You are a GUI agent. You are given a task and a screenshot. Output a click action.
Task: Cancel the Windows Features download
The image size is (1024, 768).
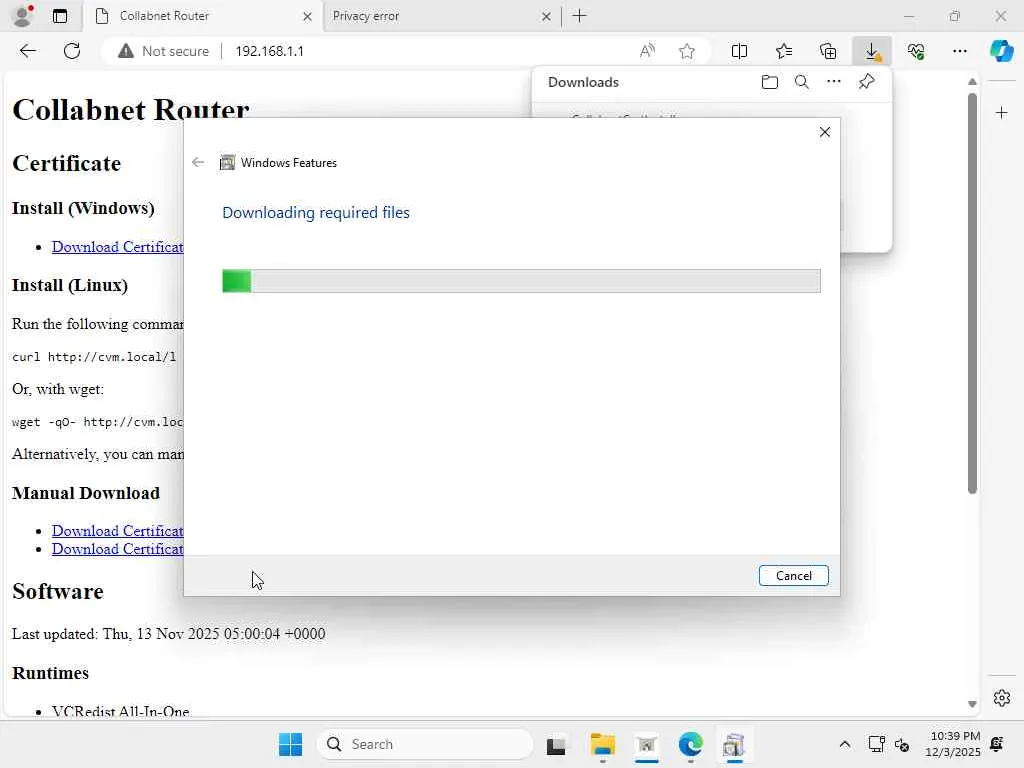click(793, 575)
